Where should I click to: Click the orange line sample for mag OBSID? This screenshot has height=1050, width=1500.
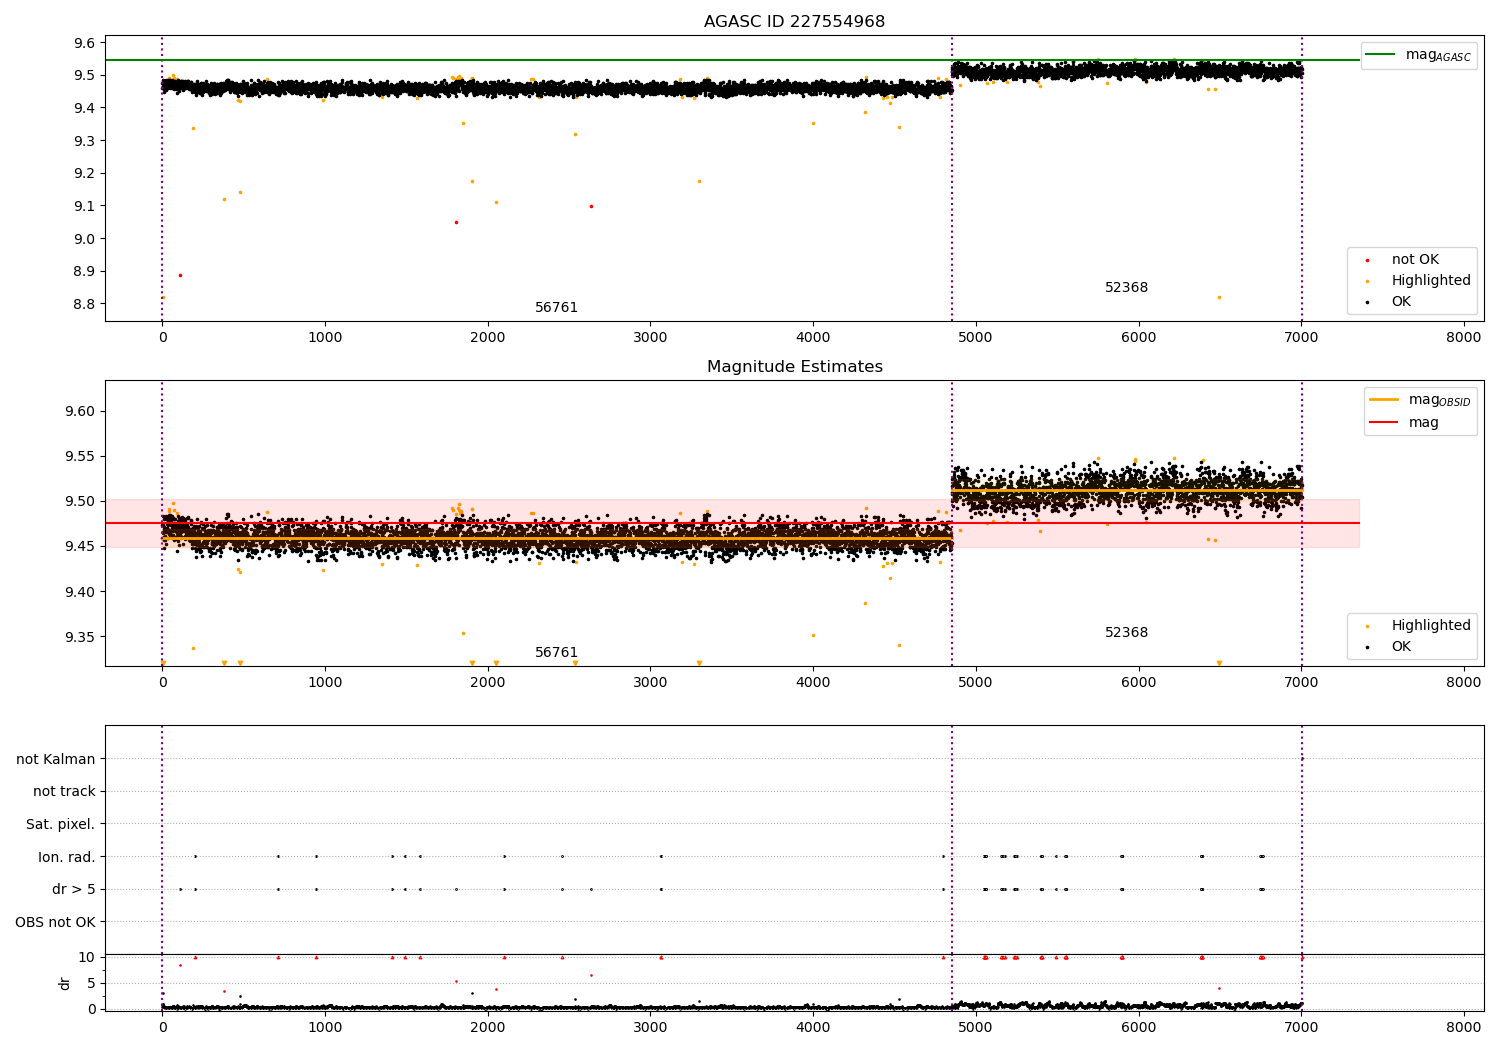tap(1384, 400)
